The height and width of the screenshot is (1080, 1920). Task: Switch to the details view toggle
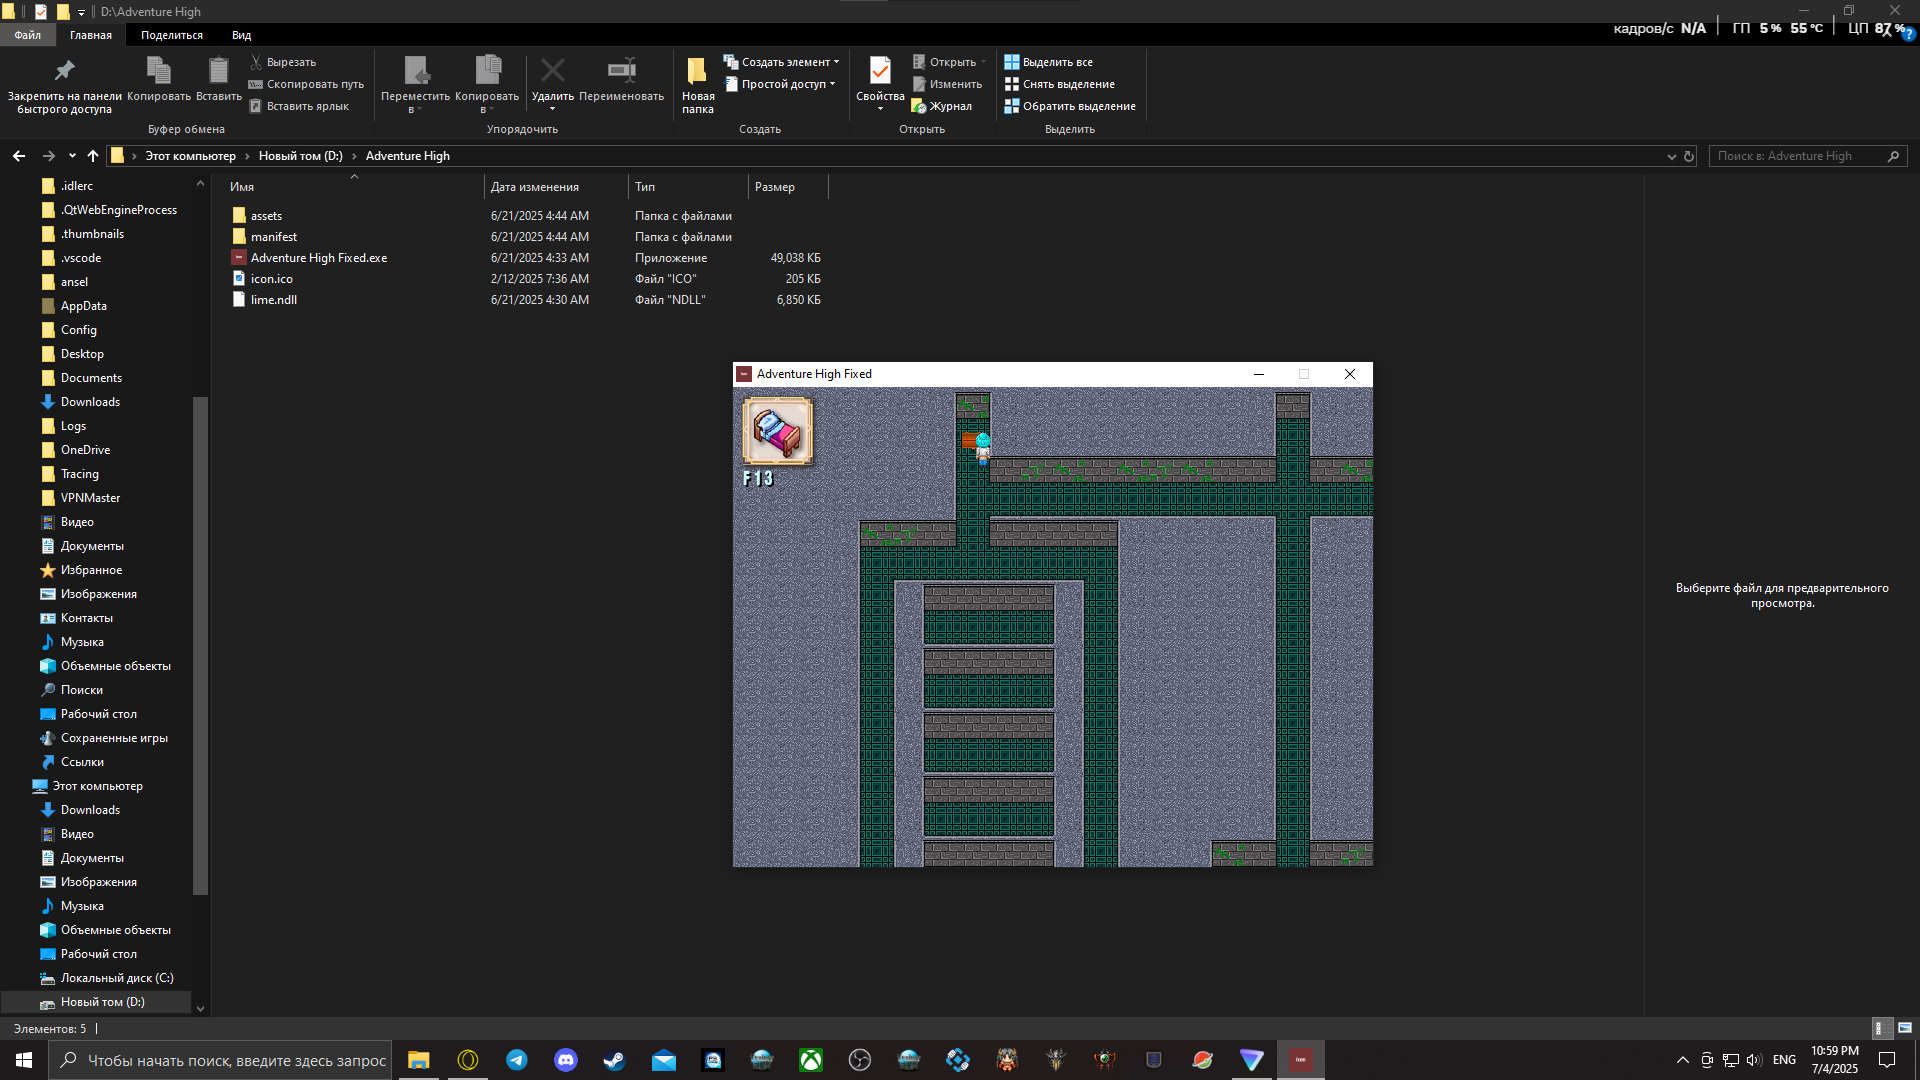(1880, 1028)
